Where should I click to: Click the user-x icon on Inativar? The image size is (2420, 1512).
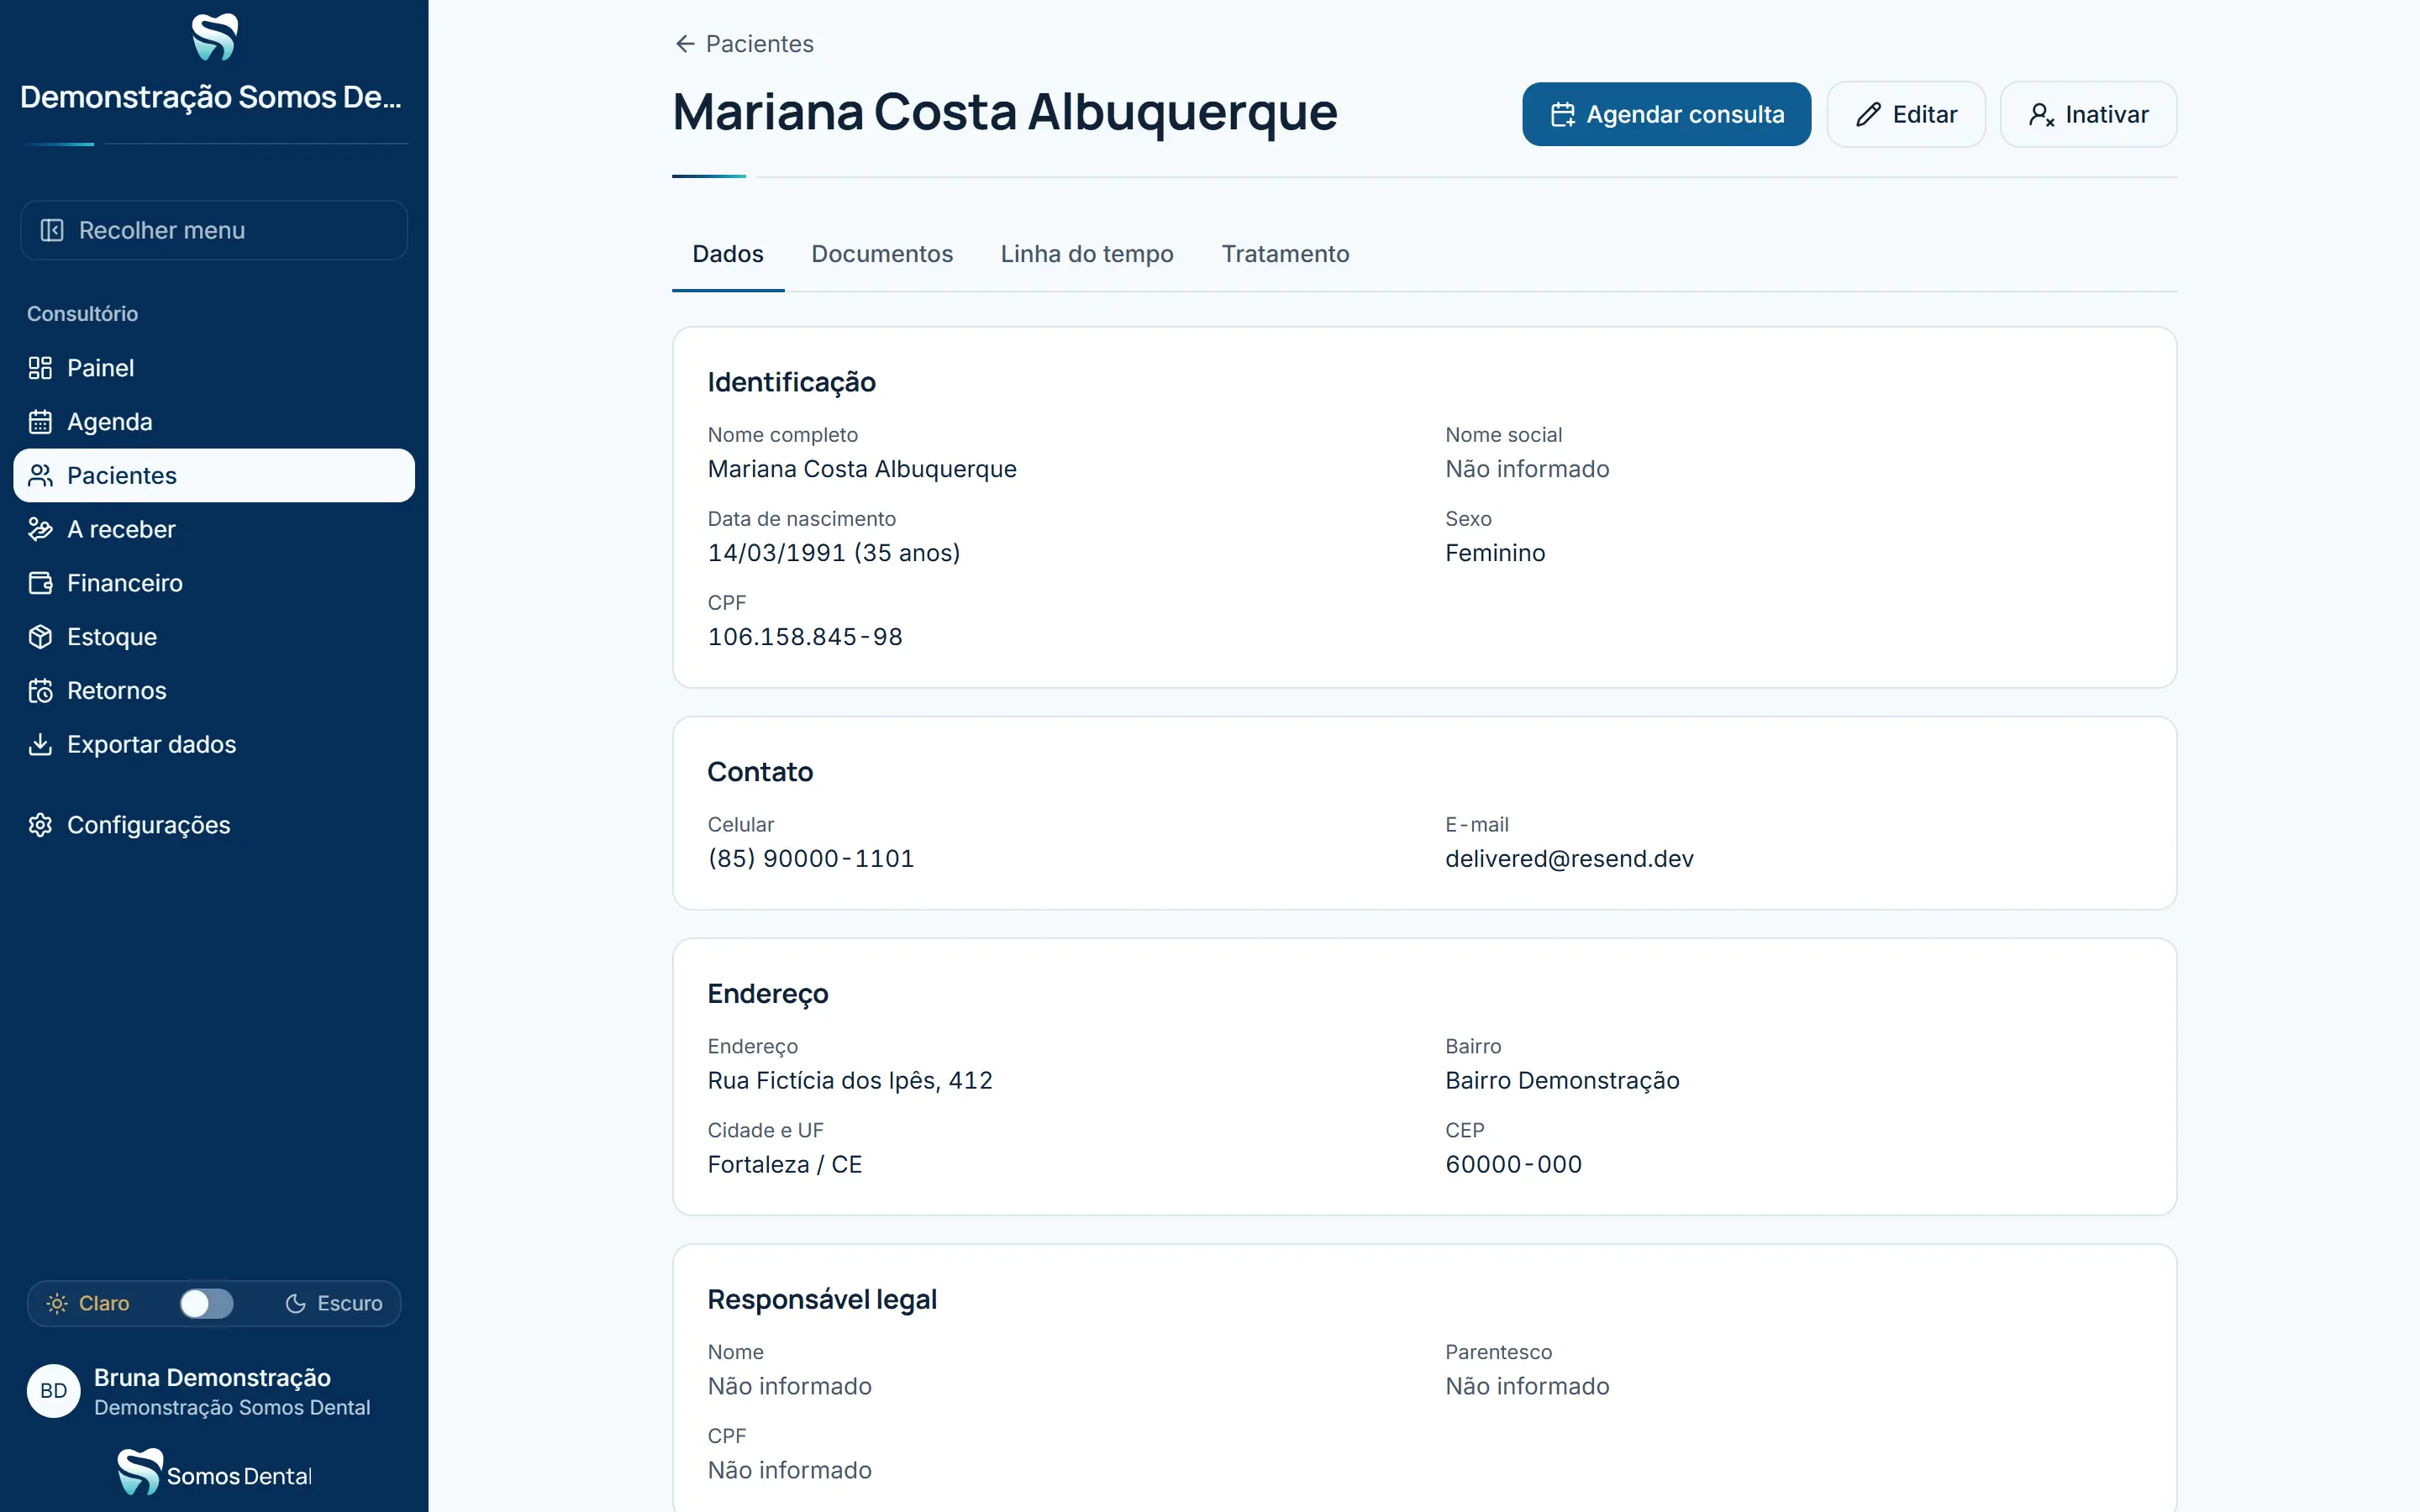tap(2041, 115)
